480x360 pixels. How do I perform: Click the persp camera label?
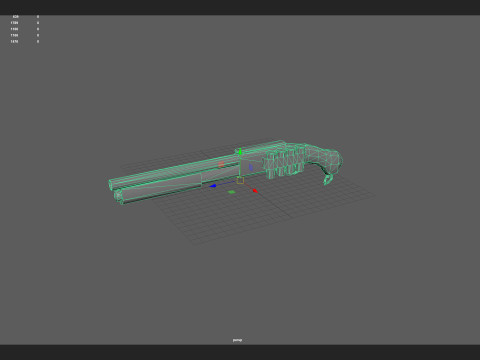pos(237,340)
